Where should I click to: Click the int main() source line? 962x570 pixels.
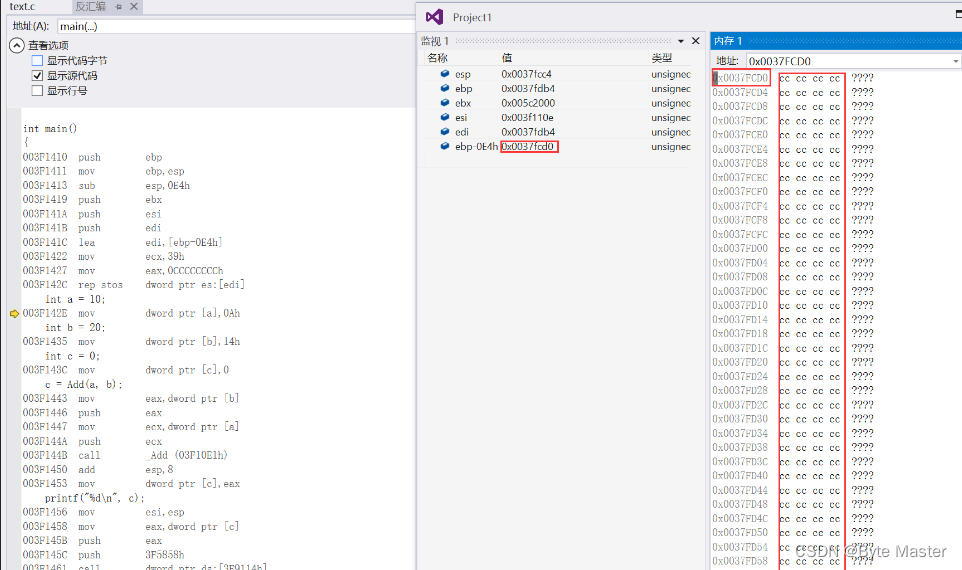pos(50,129)
